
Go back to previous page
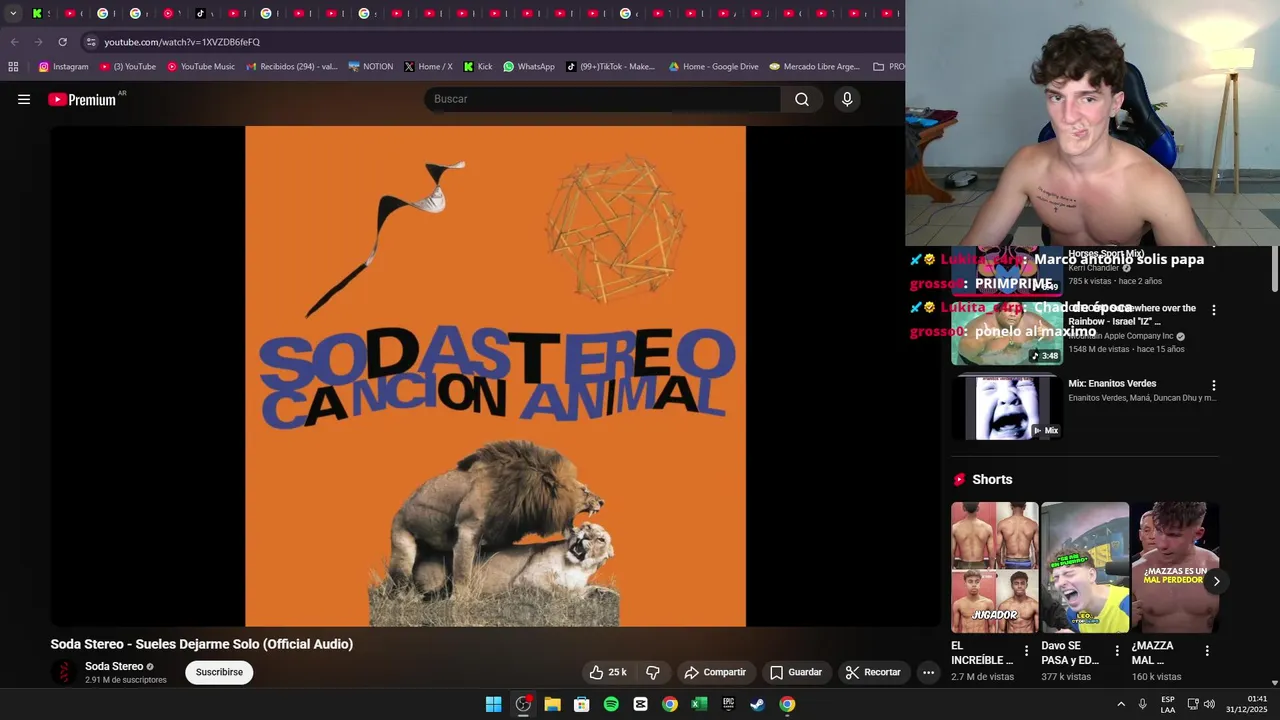(14, 42)
